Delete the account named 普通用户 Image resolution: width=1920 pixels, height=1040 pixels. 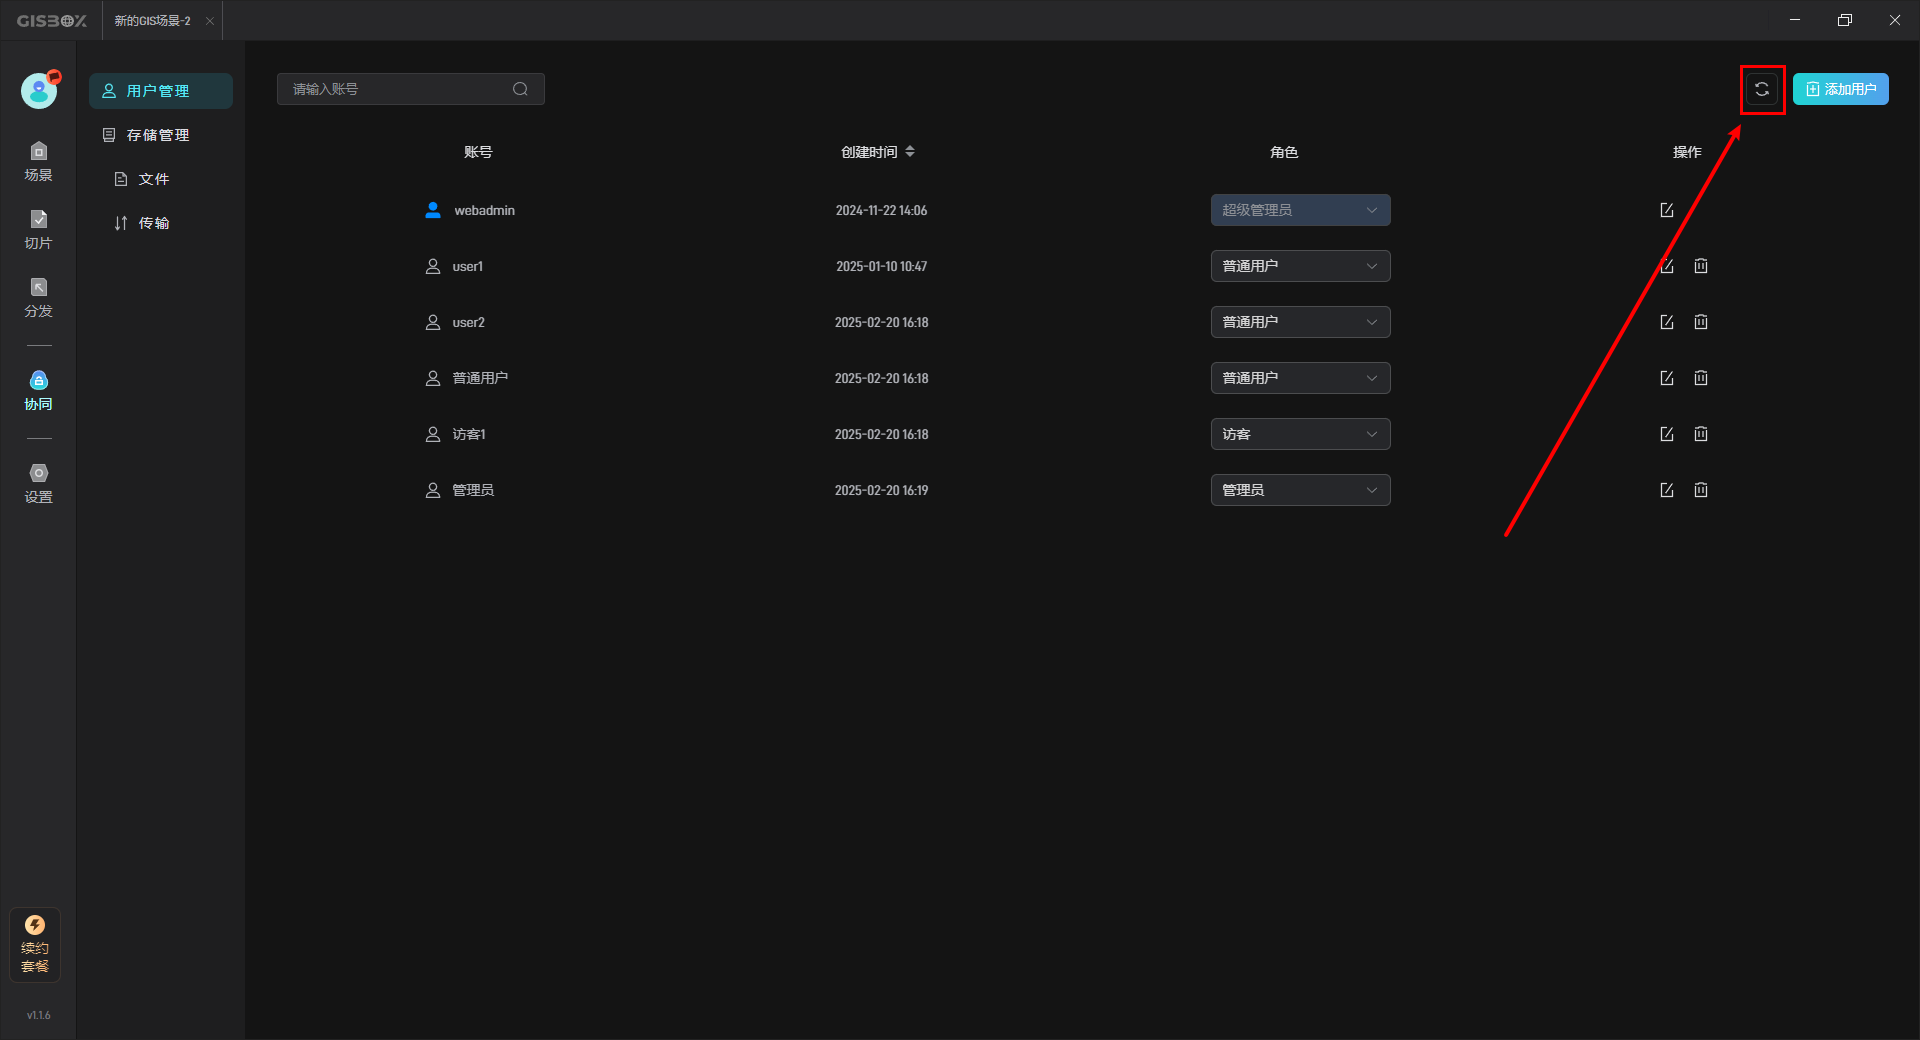[1701, 378]
